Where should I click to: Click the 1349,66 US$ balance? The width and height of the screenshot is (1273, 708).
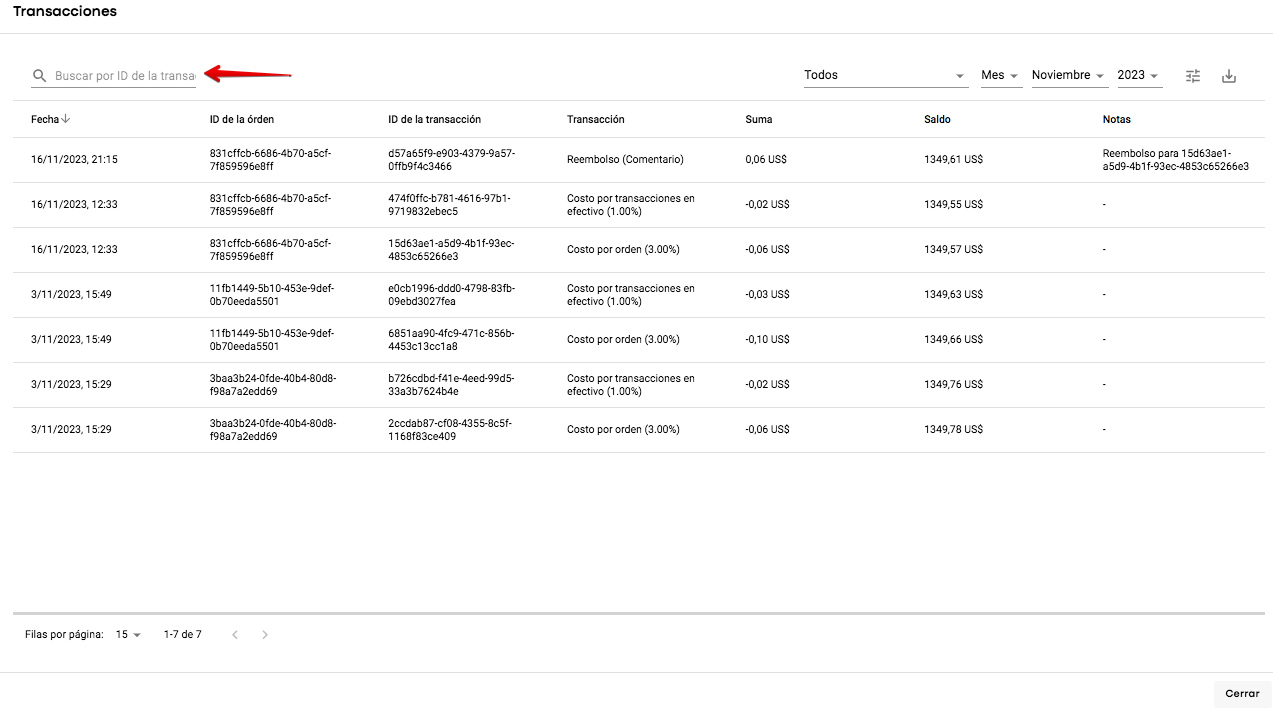[953, 339]
